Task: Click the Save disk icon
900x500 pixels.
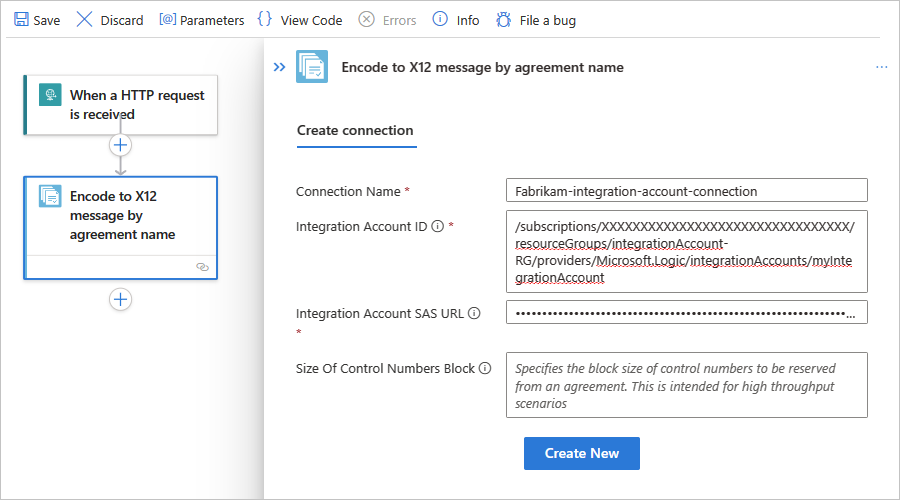Action: (21, 20)
